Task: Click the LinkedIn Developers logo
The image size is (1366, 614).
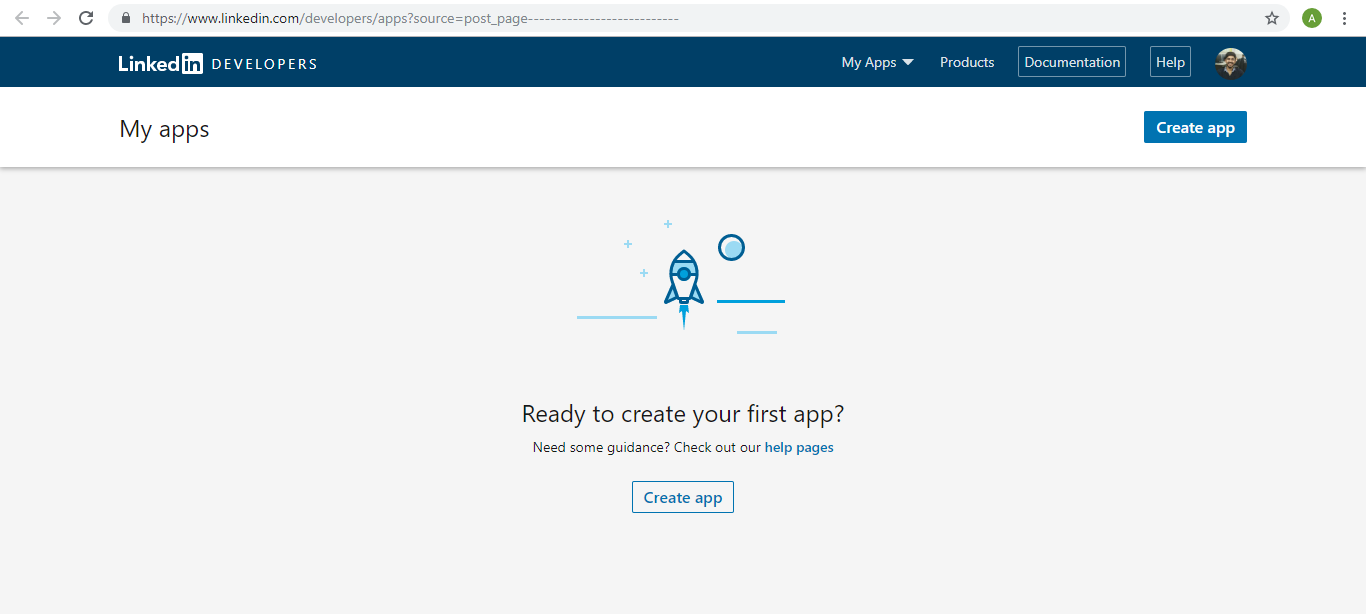Action: tap(217, 62)
